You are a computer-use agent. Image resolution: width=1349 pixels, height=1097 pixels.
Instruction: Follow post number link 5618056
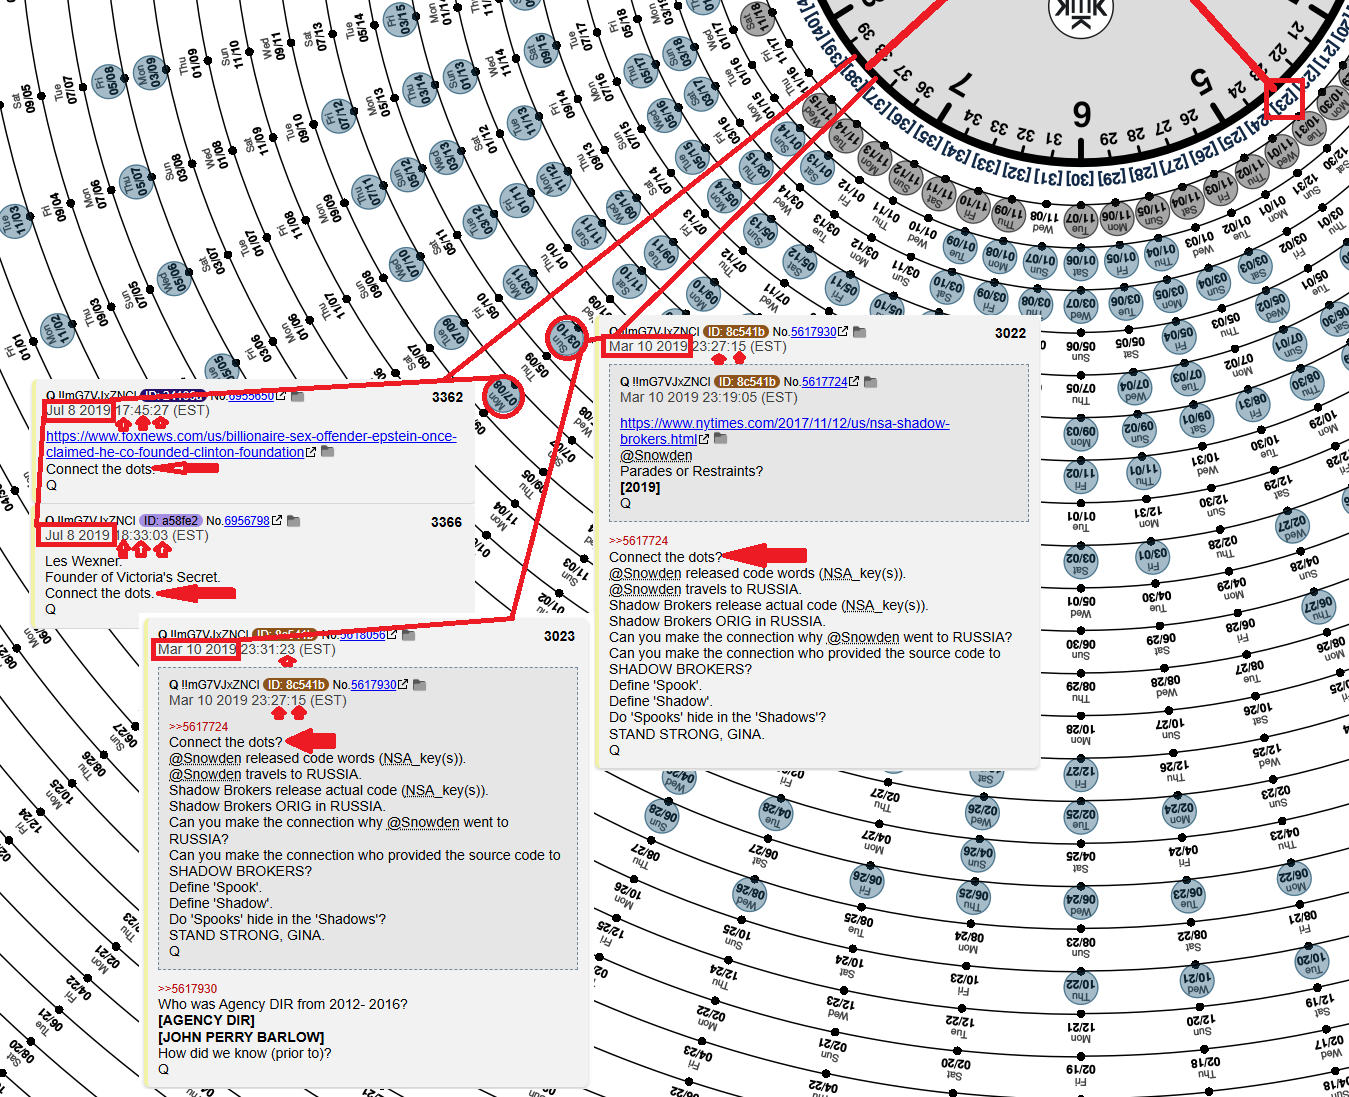[362, 635]
